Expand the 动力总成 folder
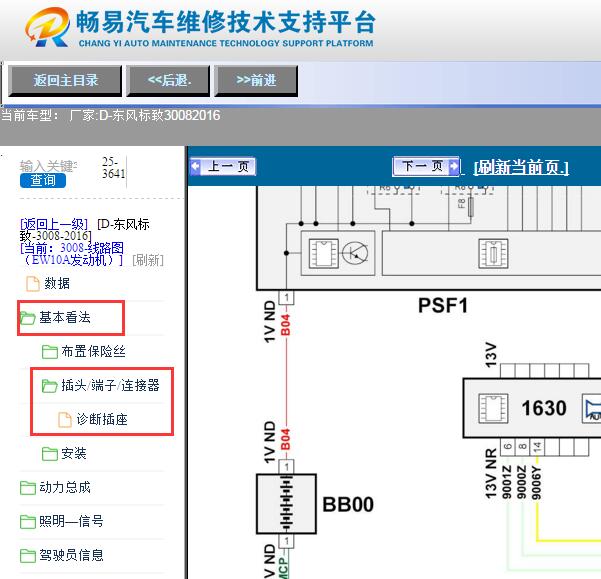601x579 pixels. [65, 487]
